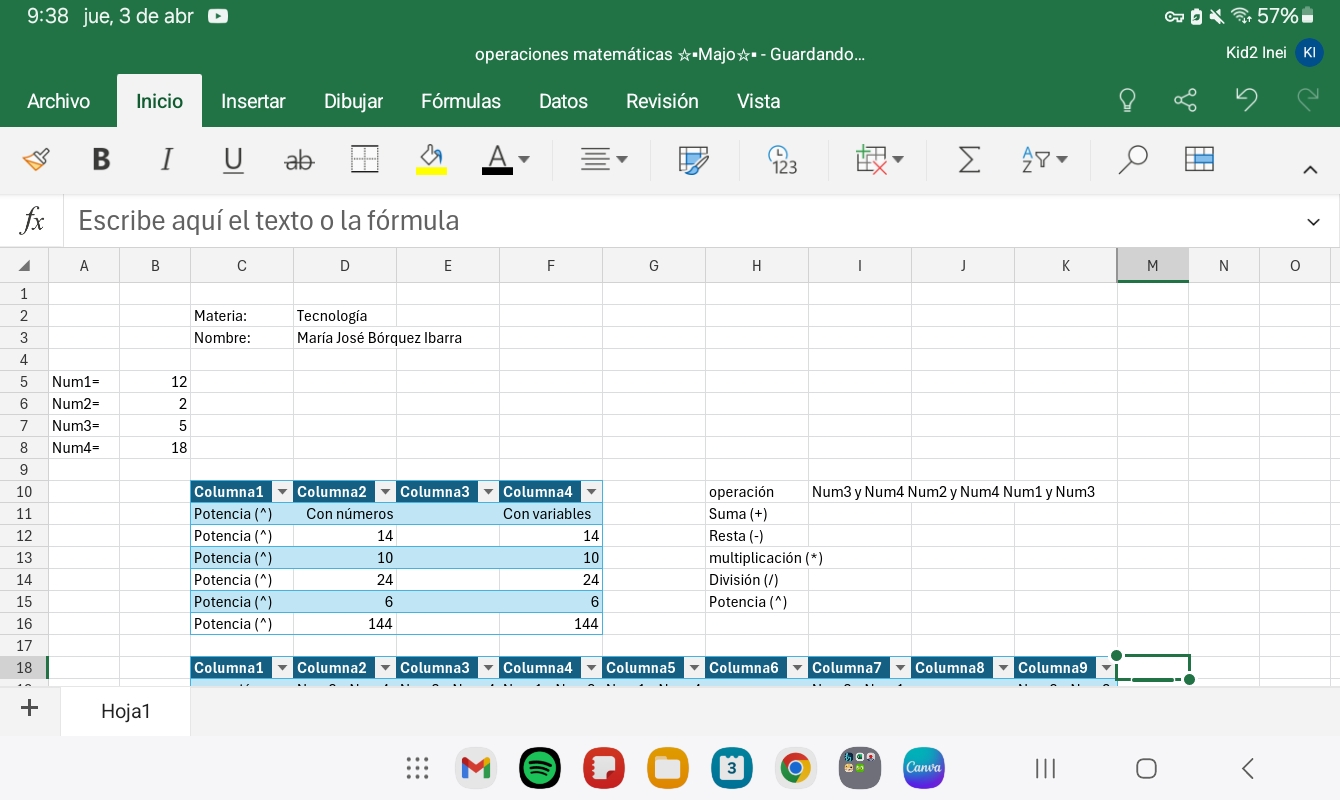The width and height of the screenshot is (1340, 800).
Task: Toggle italic formatting
Action: (167, 160)
